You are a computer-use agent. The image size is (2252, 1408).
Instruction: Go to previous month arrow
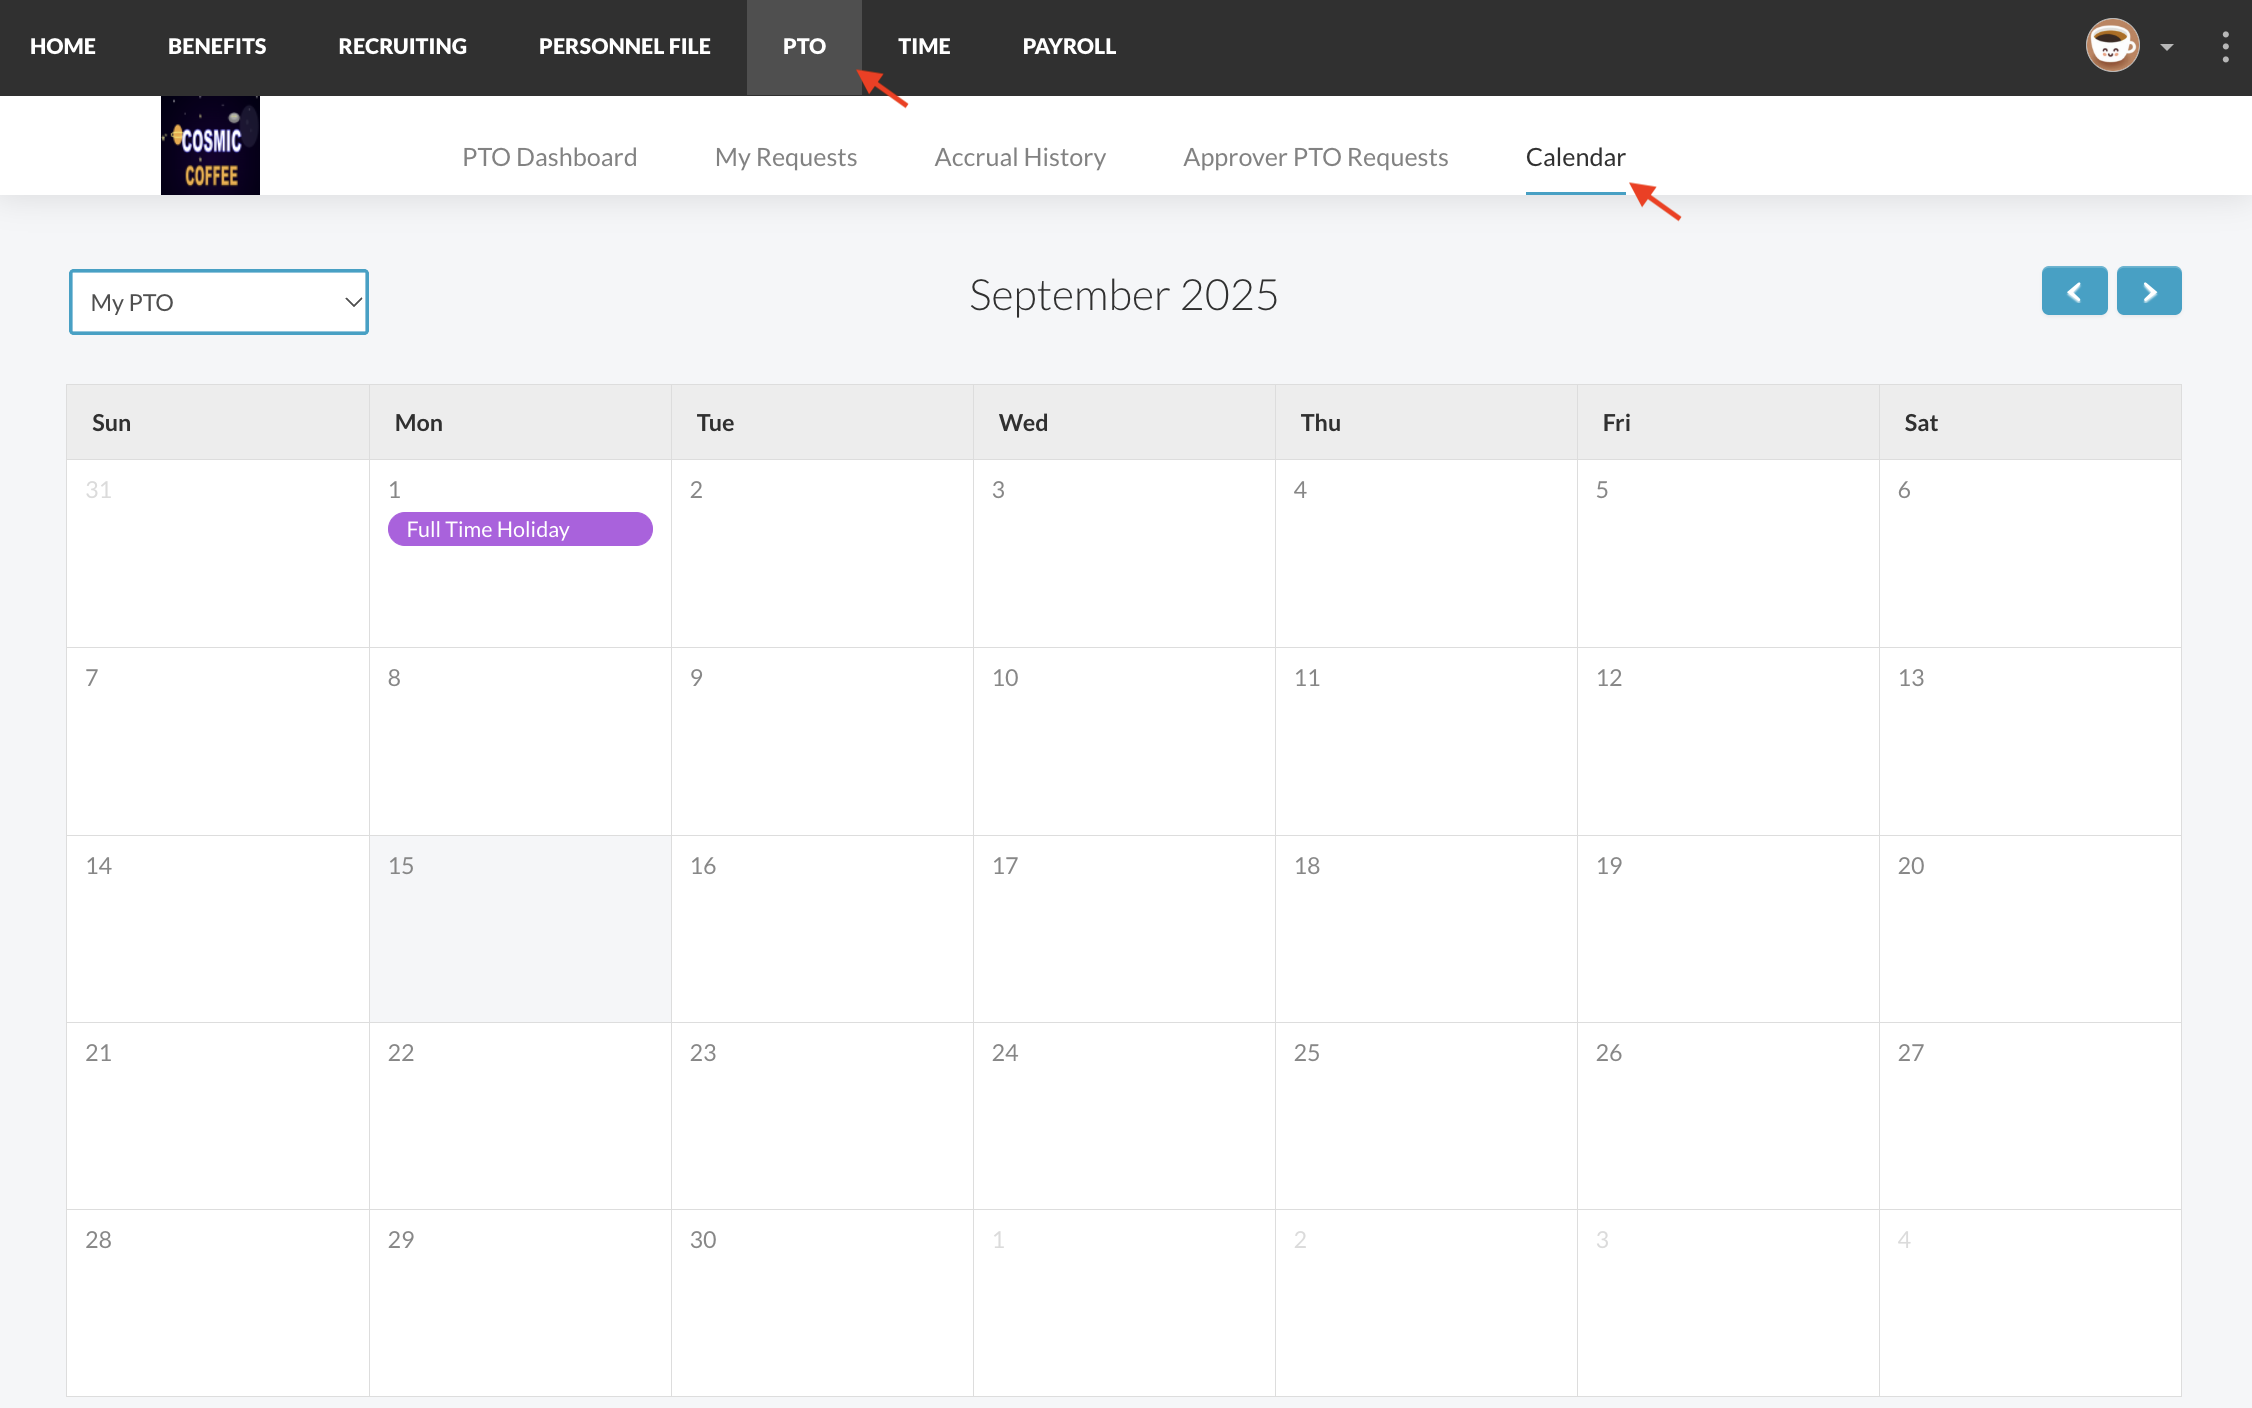[x=2074, y=292]
